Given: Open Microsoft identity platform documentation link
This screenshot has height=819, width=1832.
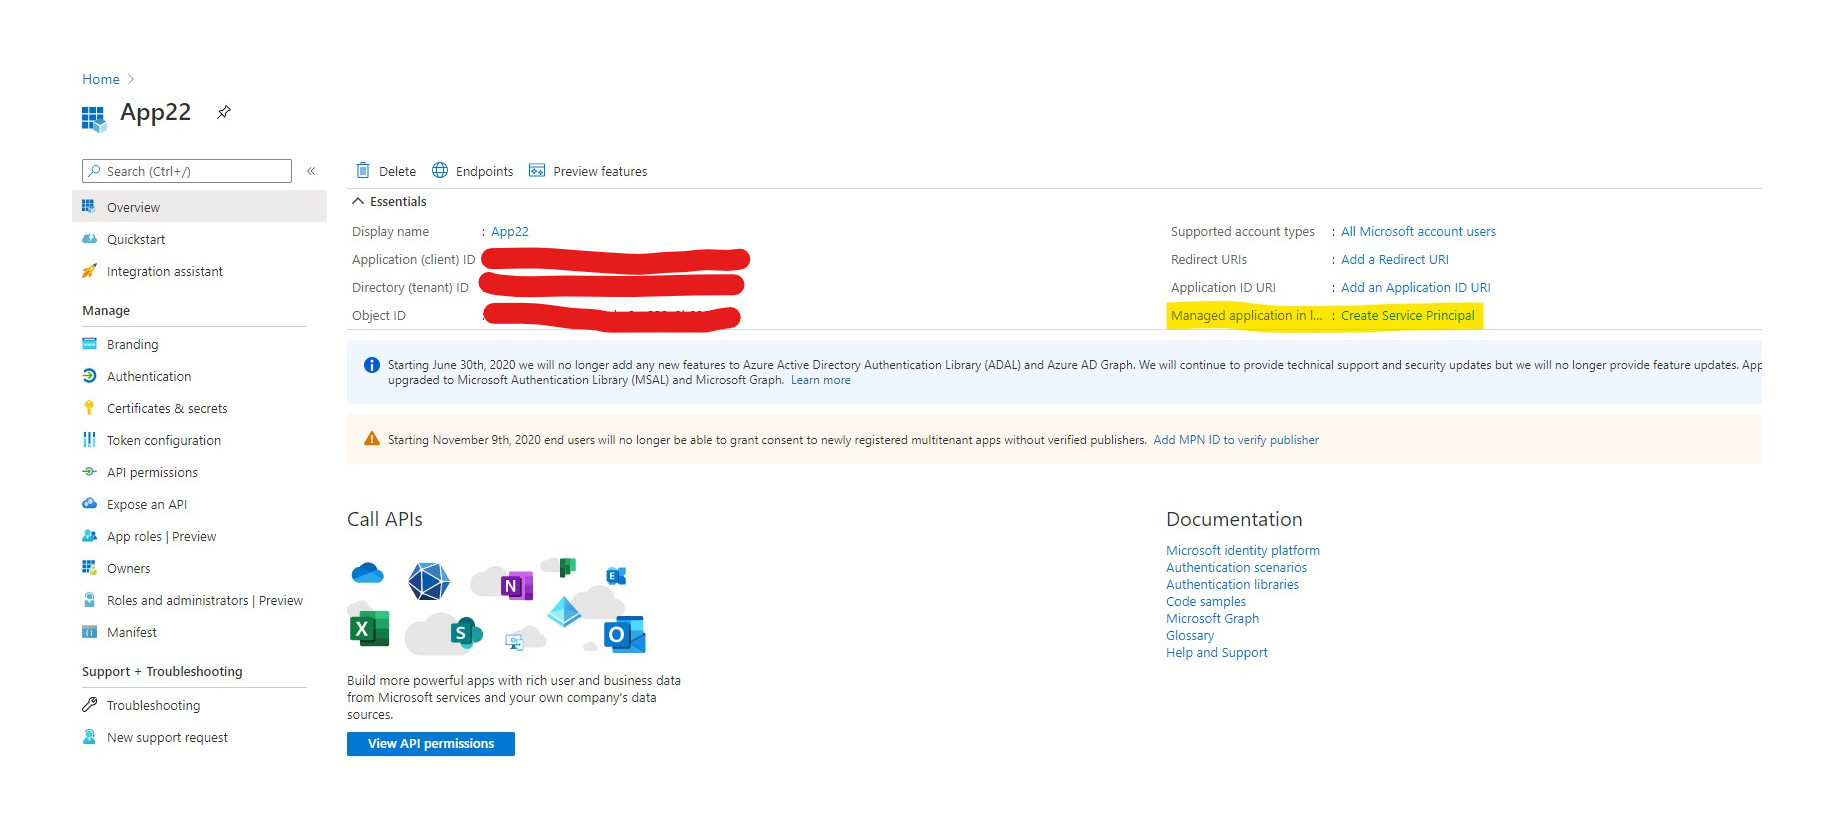Looking at the screenshot, I should coord(1243,550).
